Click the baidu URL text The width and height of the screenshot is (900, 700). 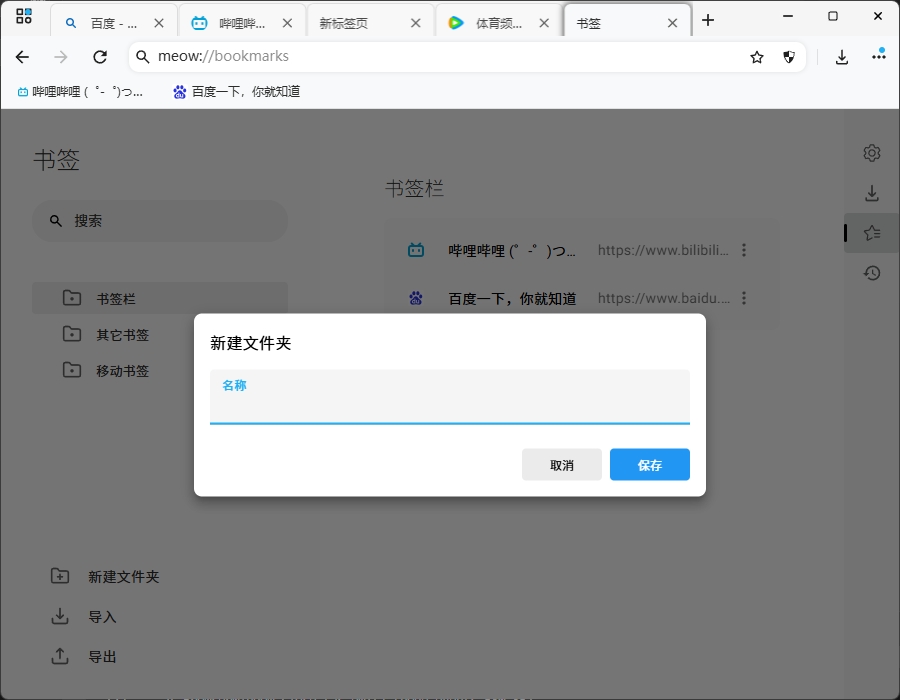click(x=664, y=298)
